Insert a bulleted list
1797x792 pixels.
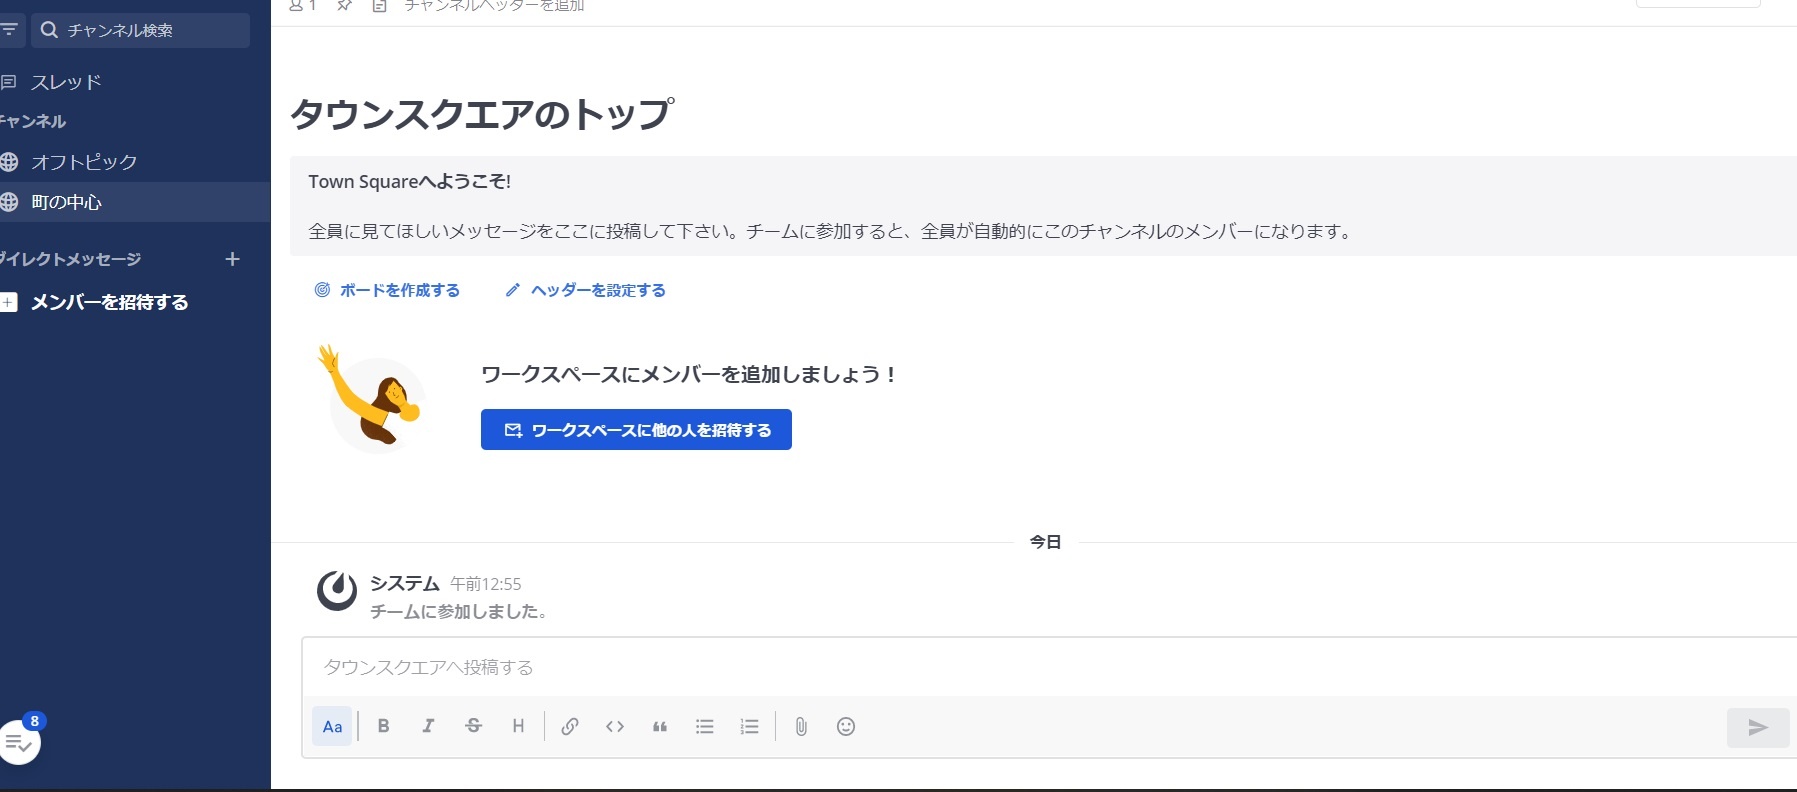click(705, 727)
